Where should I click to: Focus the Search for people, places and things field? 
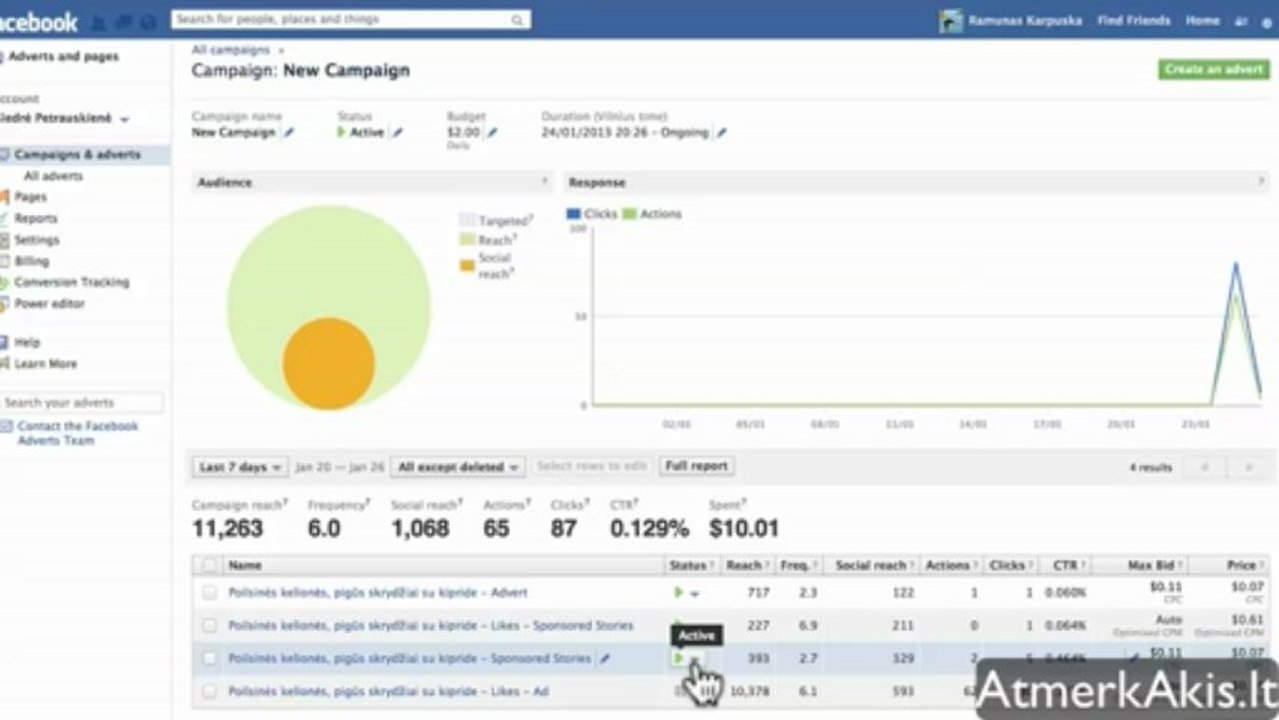[x=350, y=20]
